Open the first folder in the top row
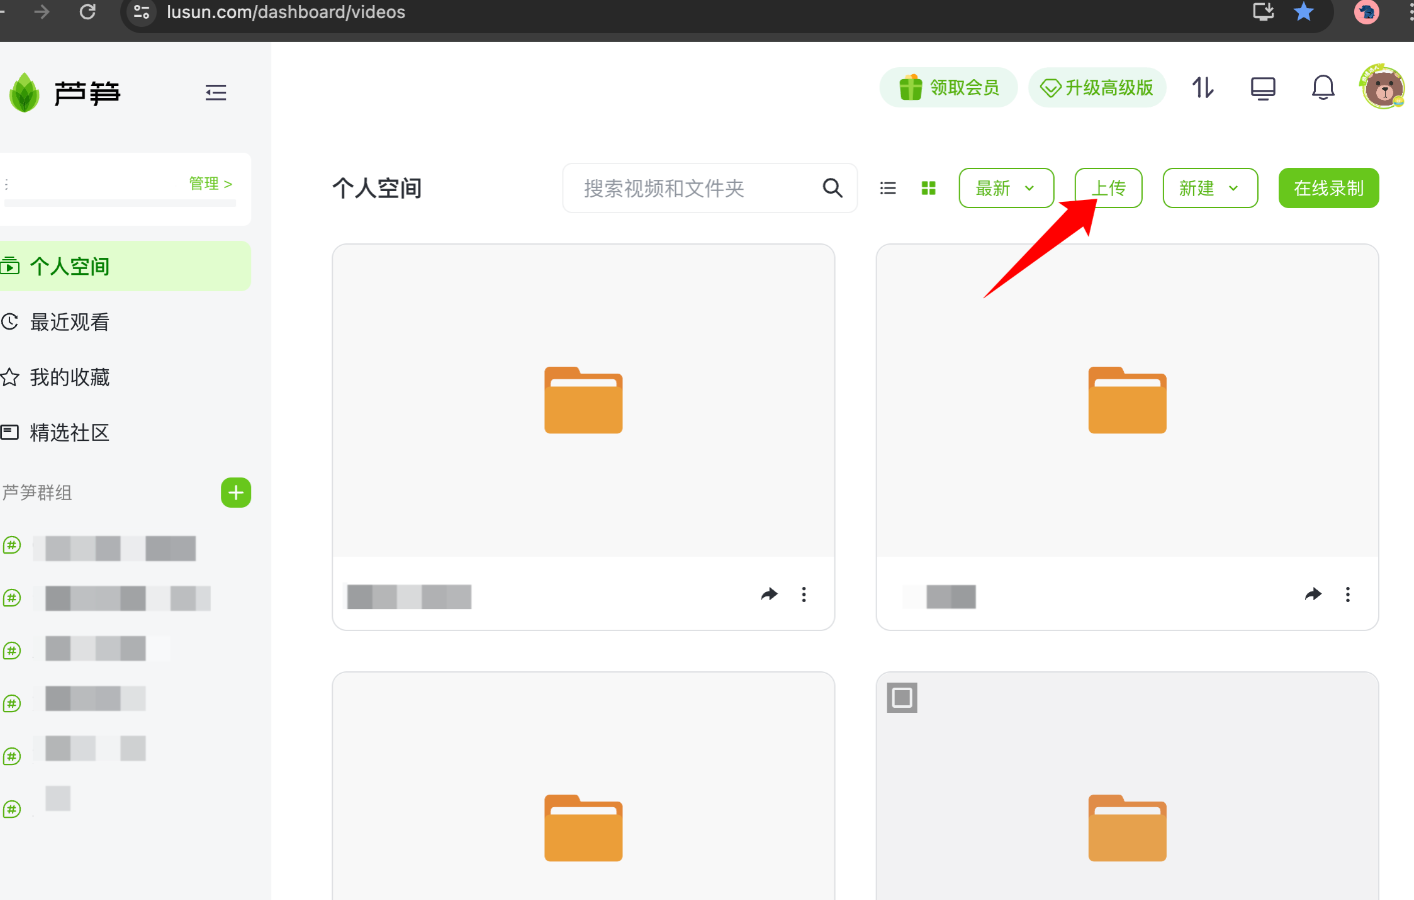 click(x=583, y=401)
